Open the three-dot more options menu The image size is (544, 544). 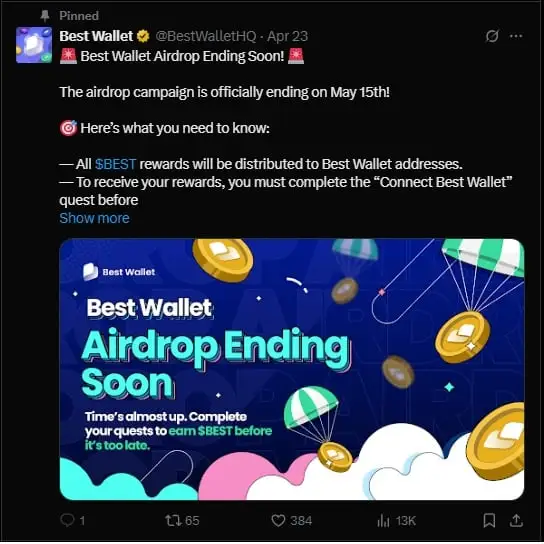coord(516,36)
